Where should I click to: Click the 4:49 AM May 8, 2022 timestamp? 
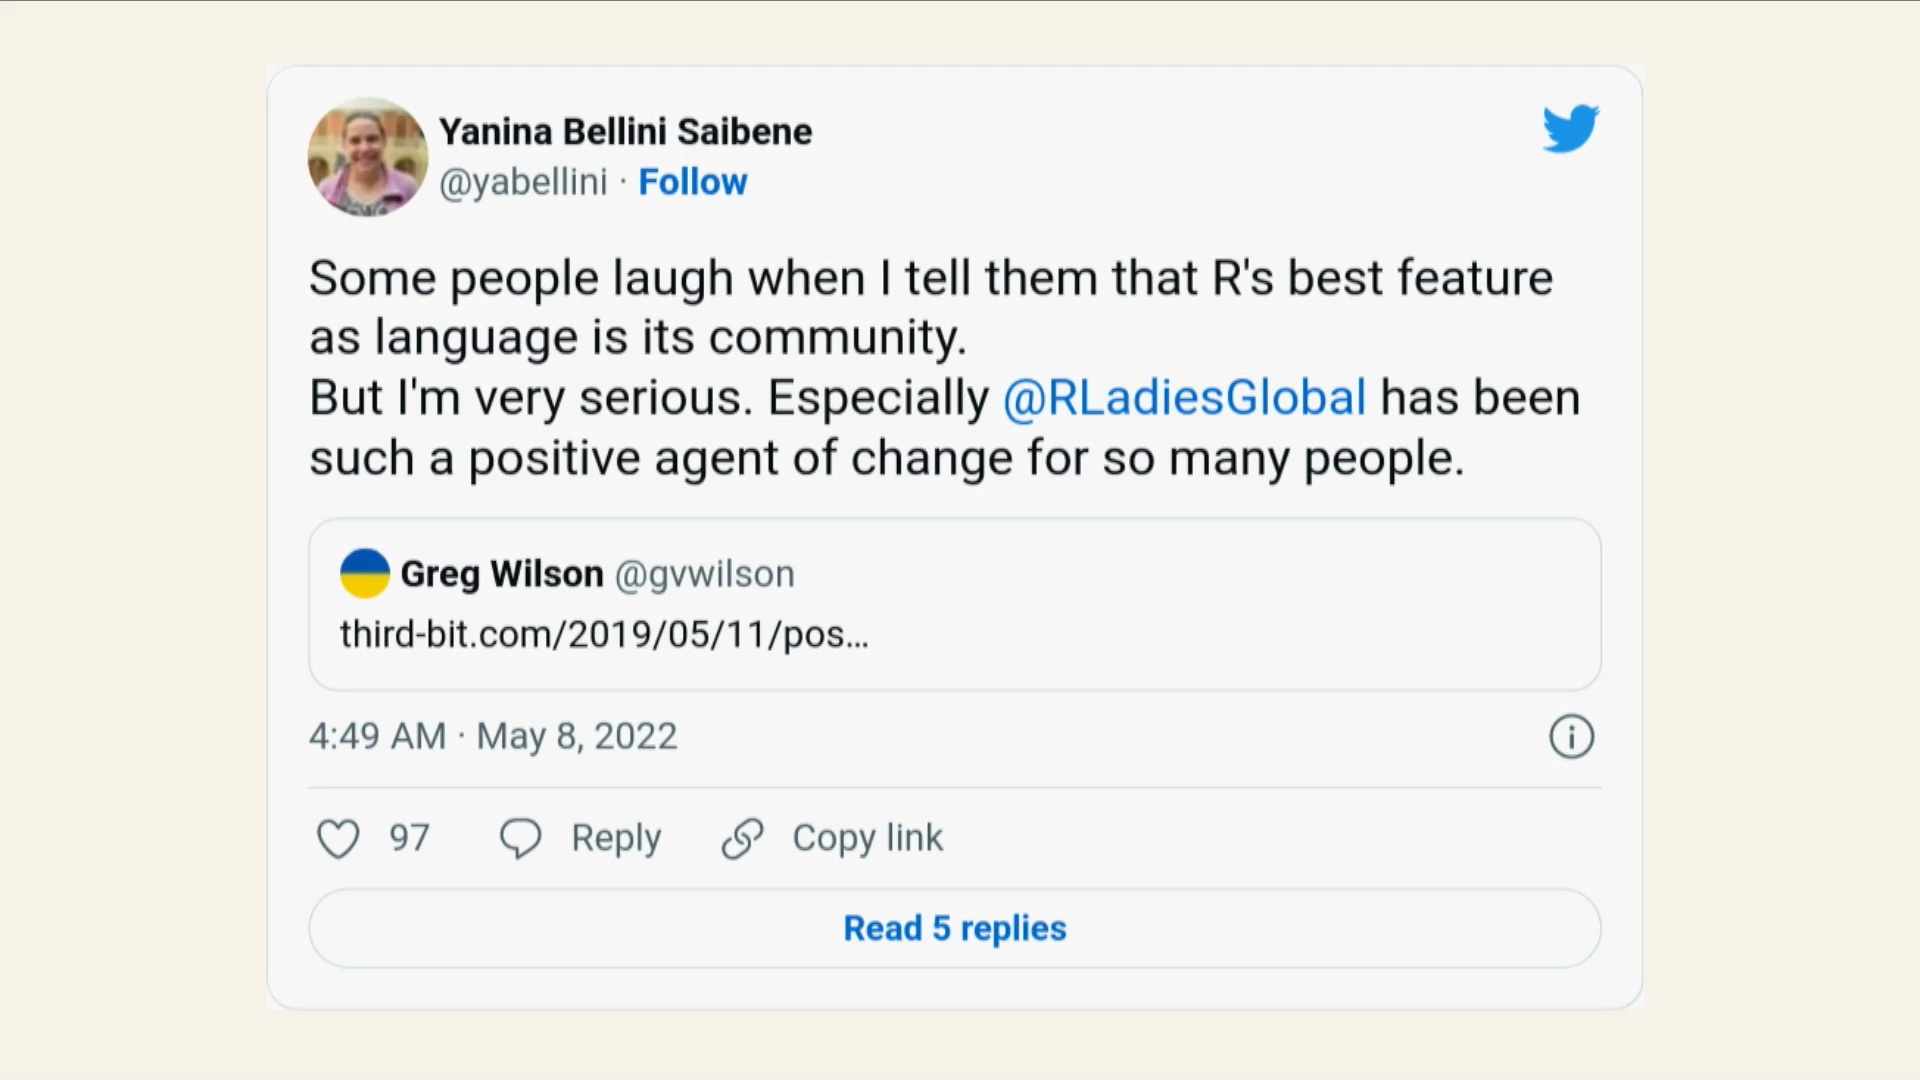492,737
